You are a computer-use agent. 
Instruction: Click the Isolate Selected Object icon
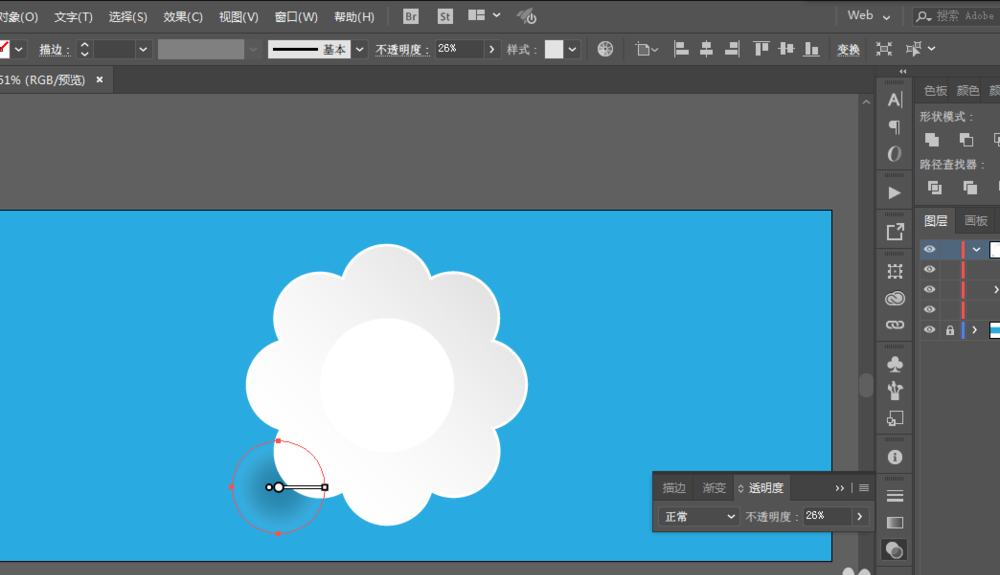pyautogui.click(x=884, y=49)
